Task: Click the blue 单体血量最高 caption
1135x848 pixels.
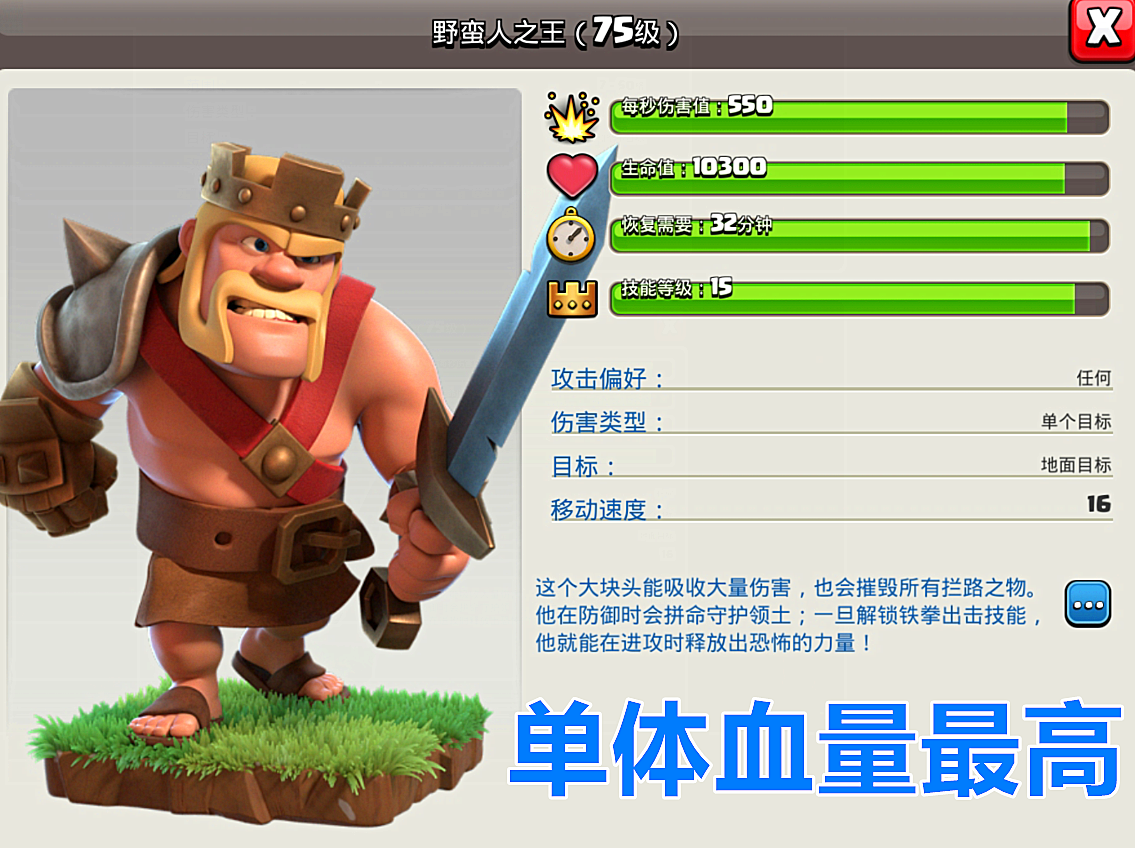Action: tap(817, 748)
